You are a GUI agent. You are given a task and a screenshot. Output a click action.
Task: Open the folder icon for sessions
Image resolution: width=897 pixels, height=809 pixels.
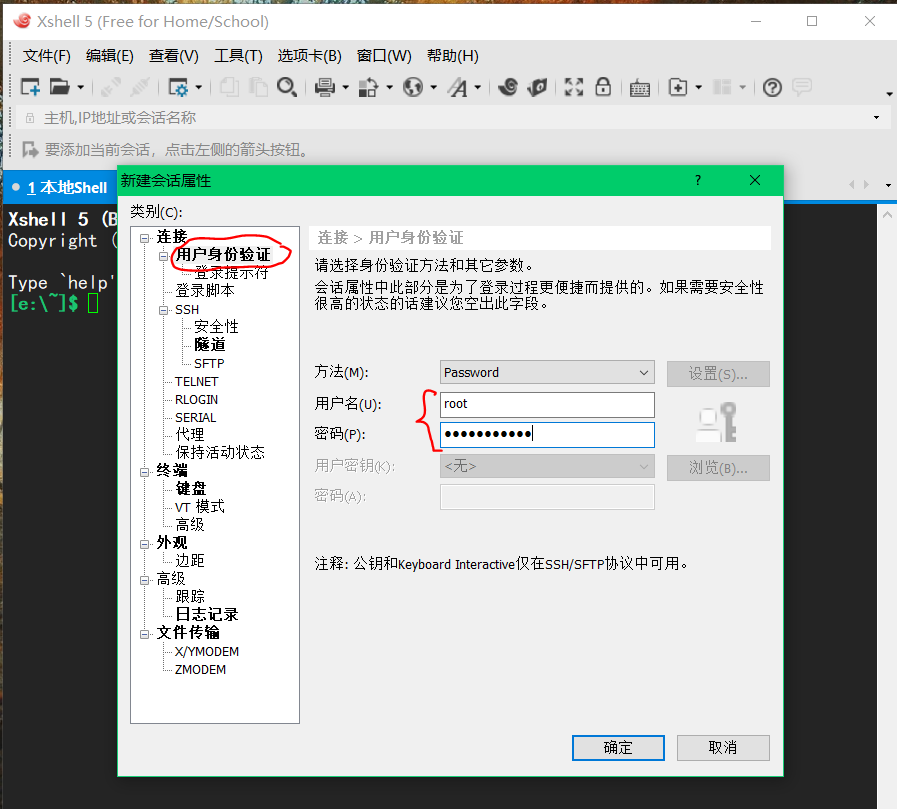[x=59, y=87]
